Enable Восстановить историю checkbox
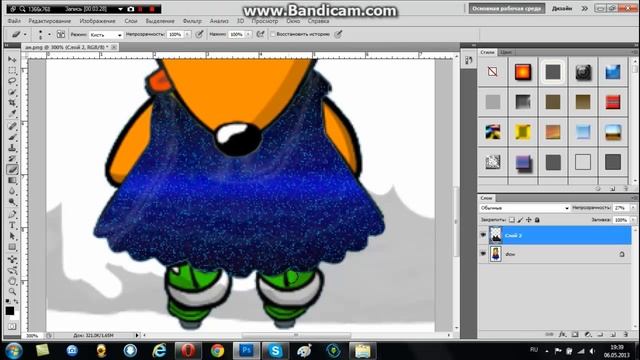Image resolution: width=640 pixels, height=360 pixels. [273, 34]
